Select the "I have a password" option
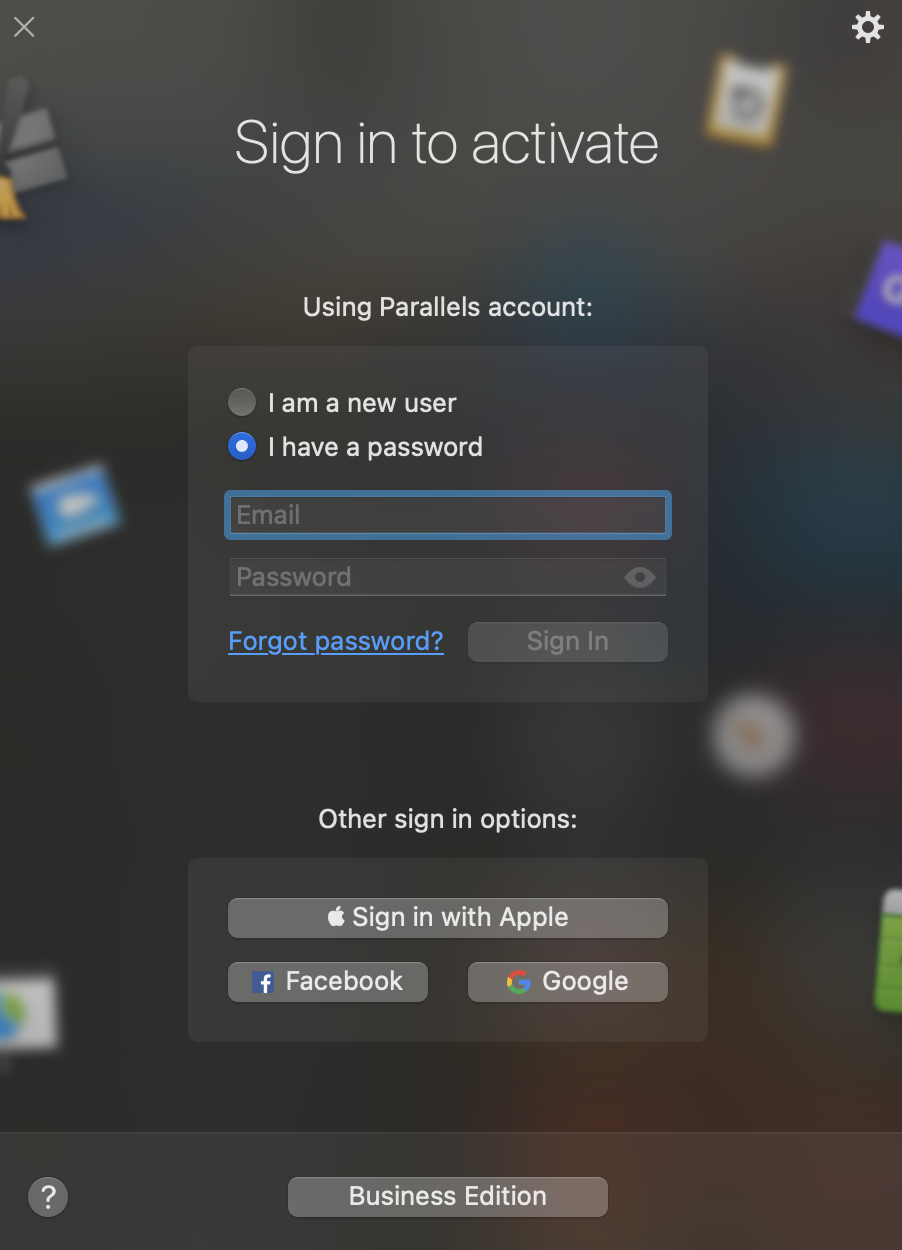 pos(242,447)
